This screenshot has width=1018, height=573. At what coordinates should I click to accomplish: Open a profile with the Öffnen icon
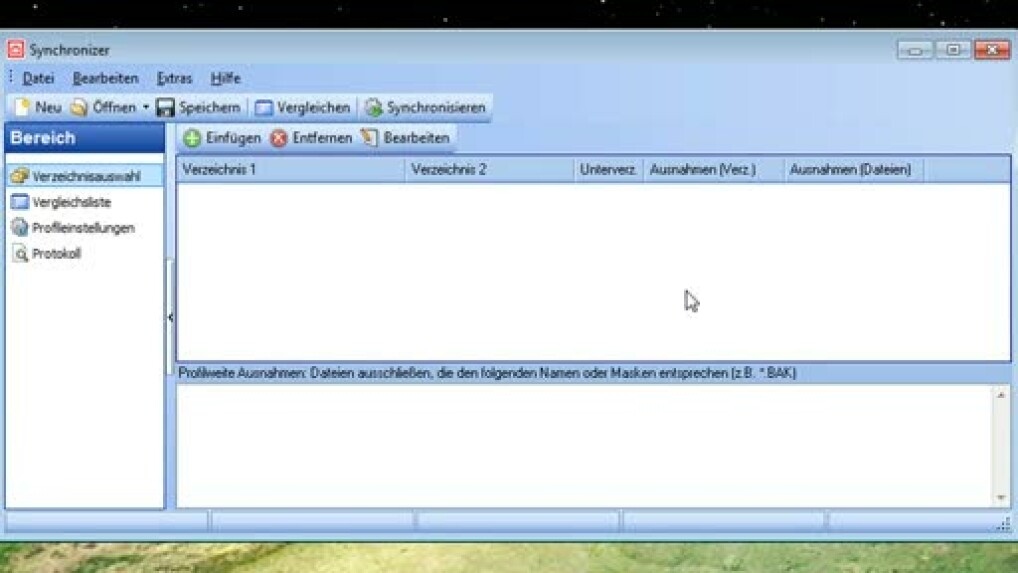tap(79, 107)
